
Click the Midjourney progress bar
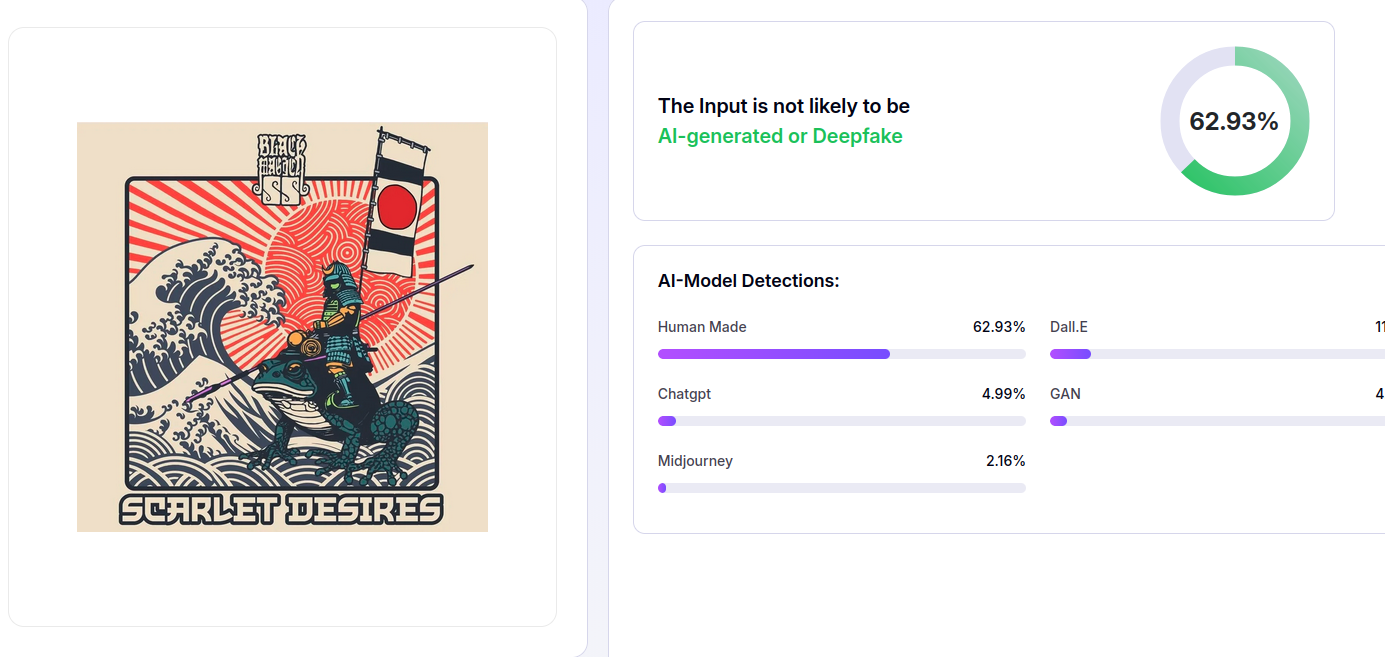pos(841,488)
